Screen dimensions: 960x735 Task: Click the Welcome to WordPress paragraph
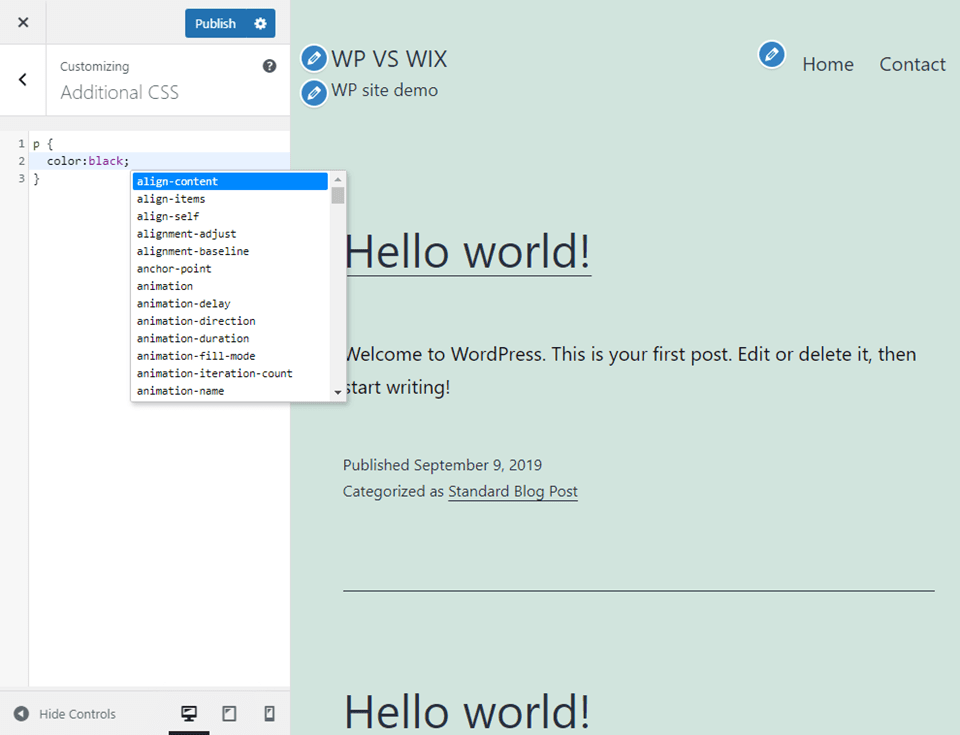[x=631, y=371]
